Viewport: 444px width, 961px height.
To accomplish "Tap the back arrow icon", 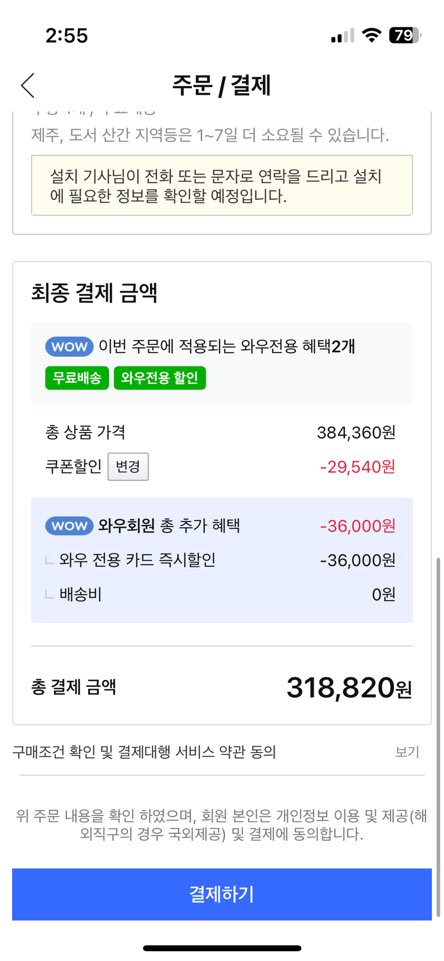I will [28, 86].
